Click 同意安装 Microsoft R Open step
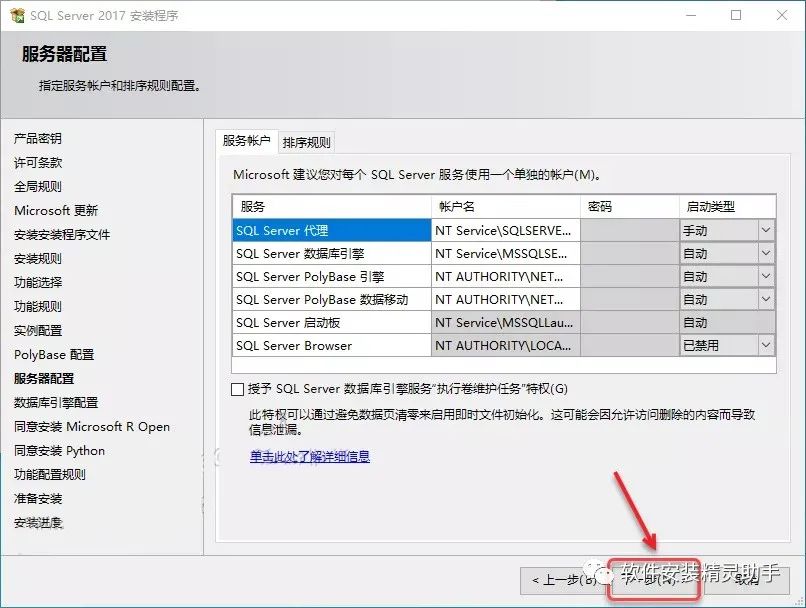The height and width of the screenshot is (608, 806). click(91, 427)
